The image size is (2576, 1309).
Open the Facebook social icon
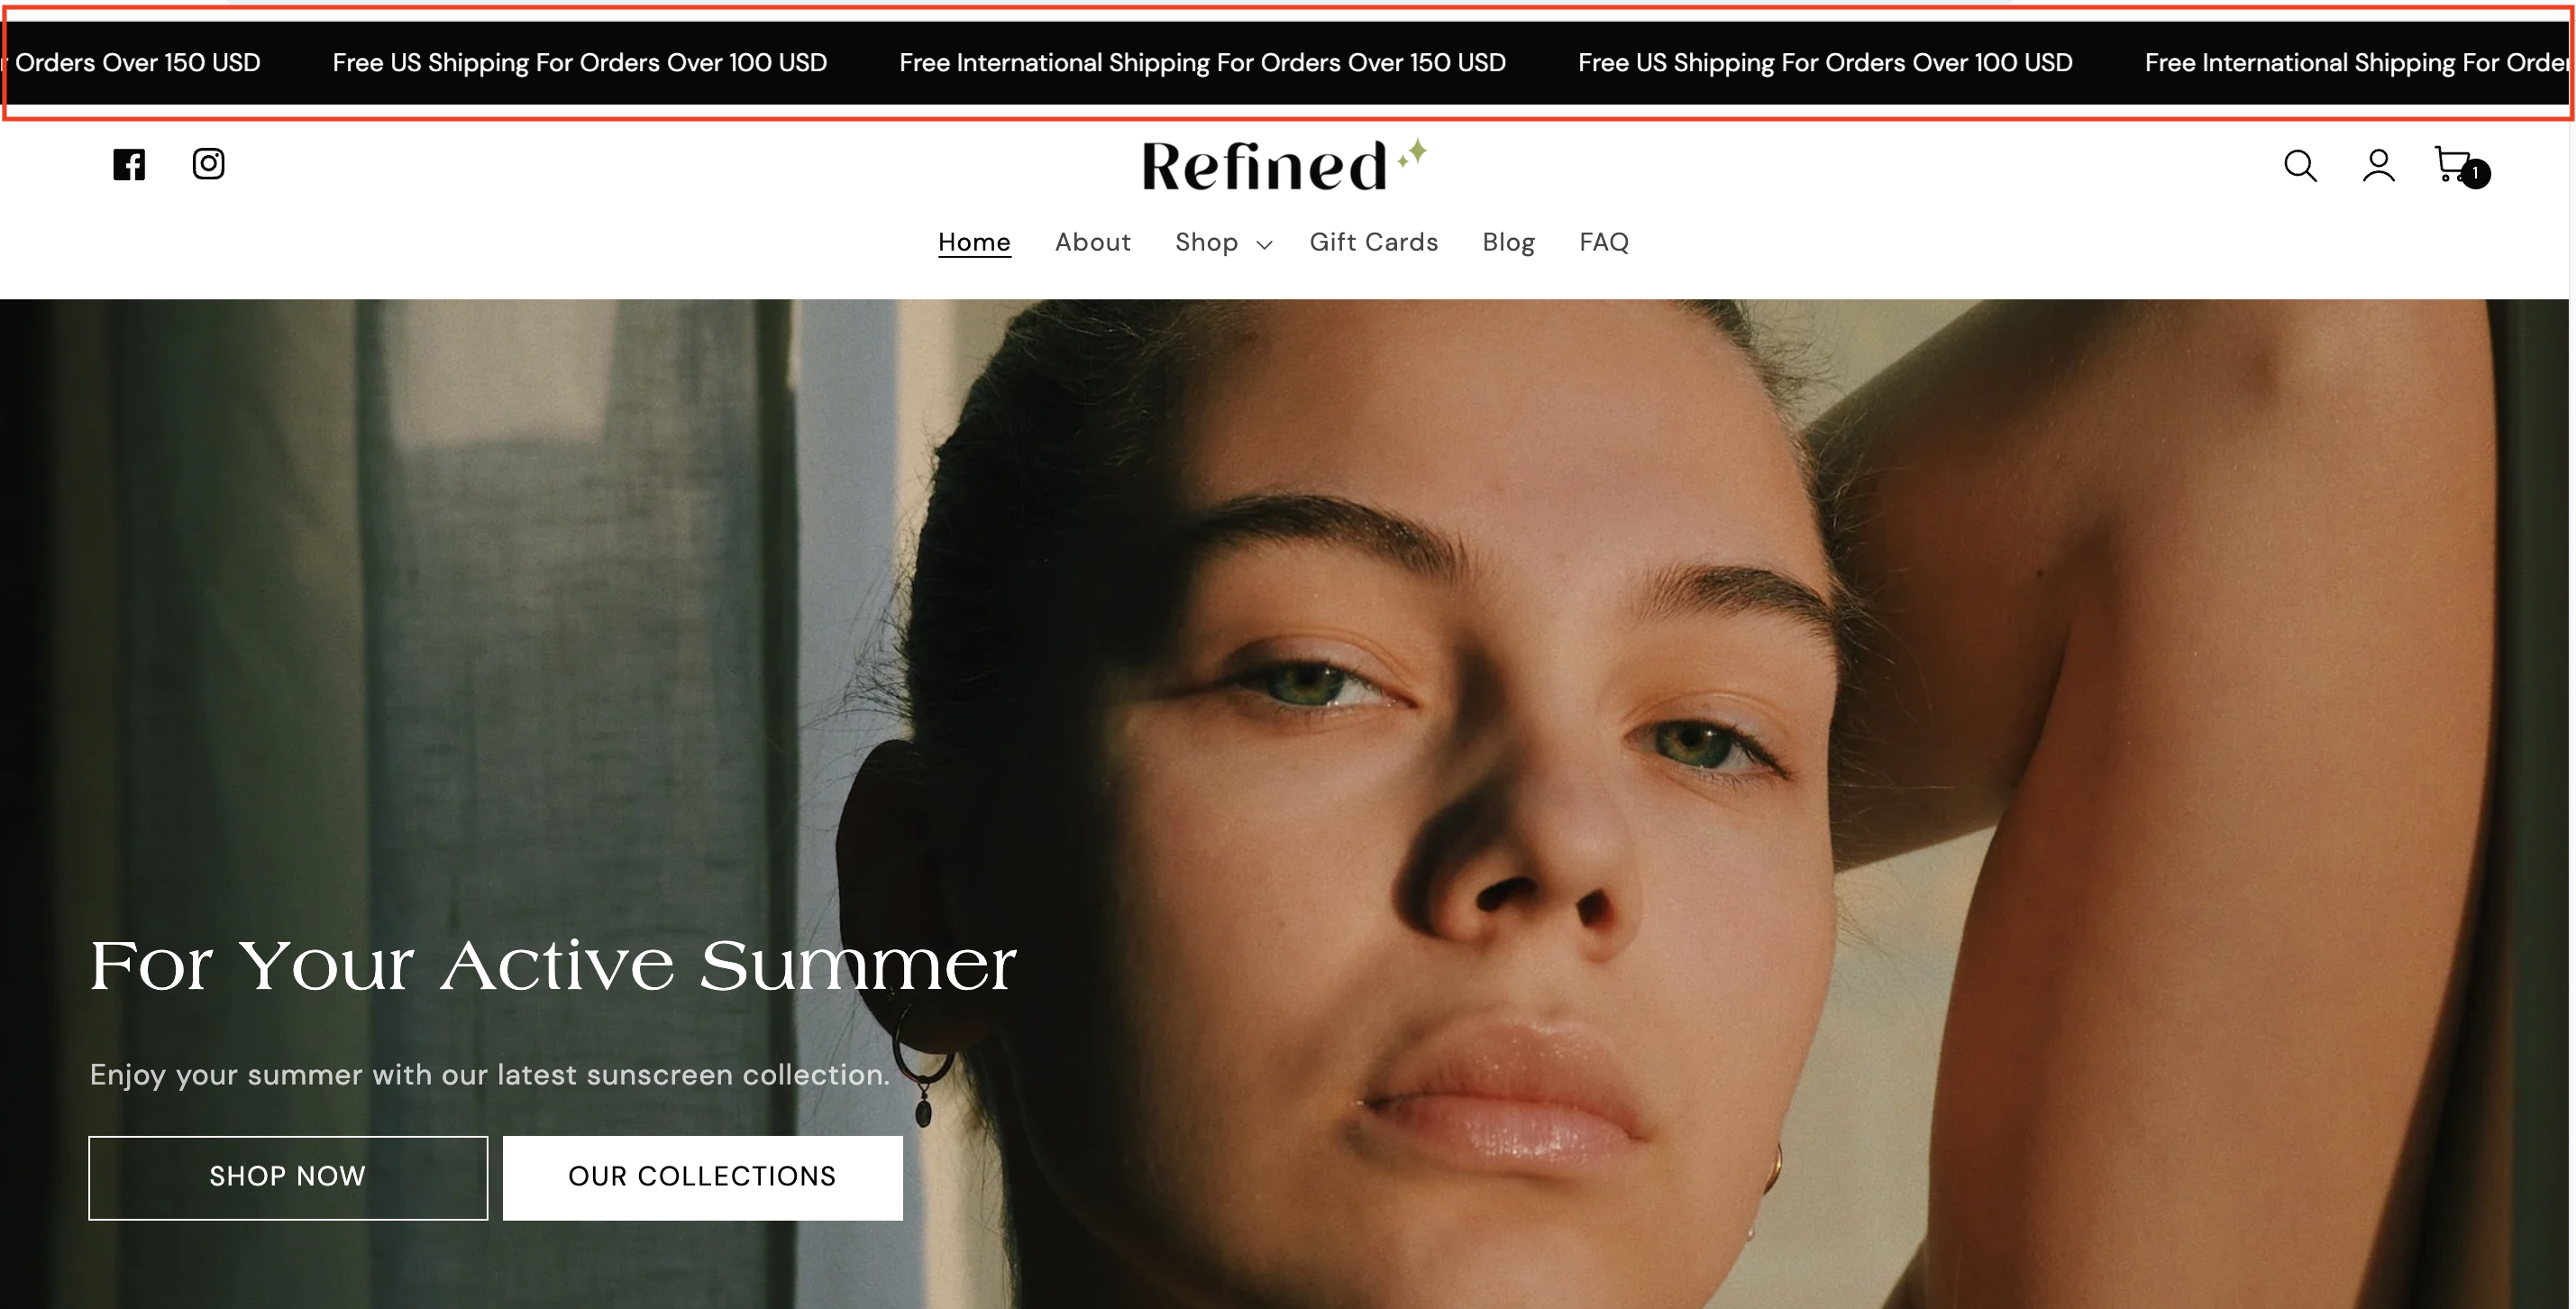[129, 164]
